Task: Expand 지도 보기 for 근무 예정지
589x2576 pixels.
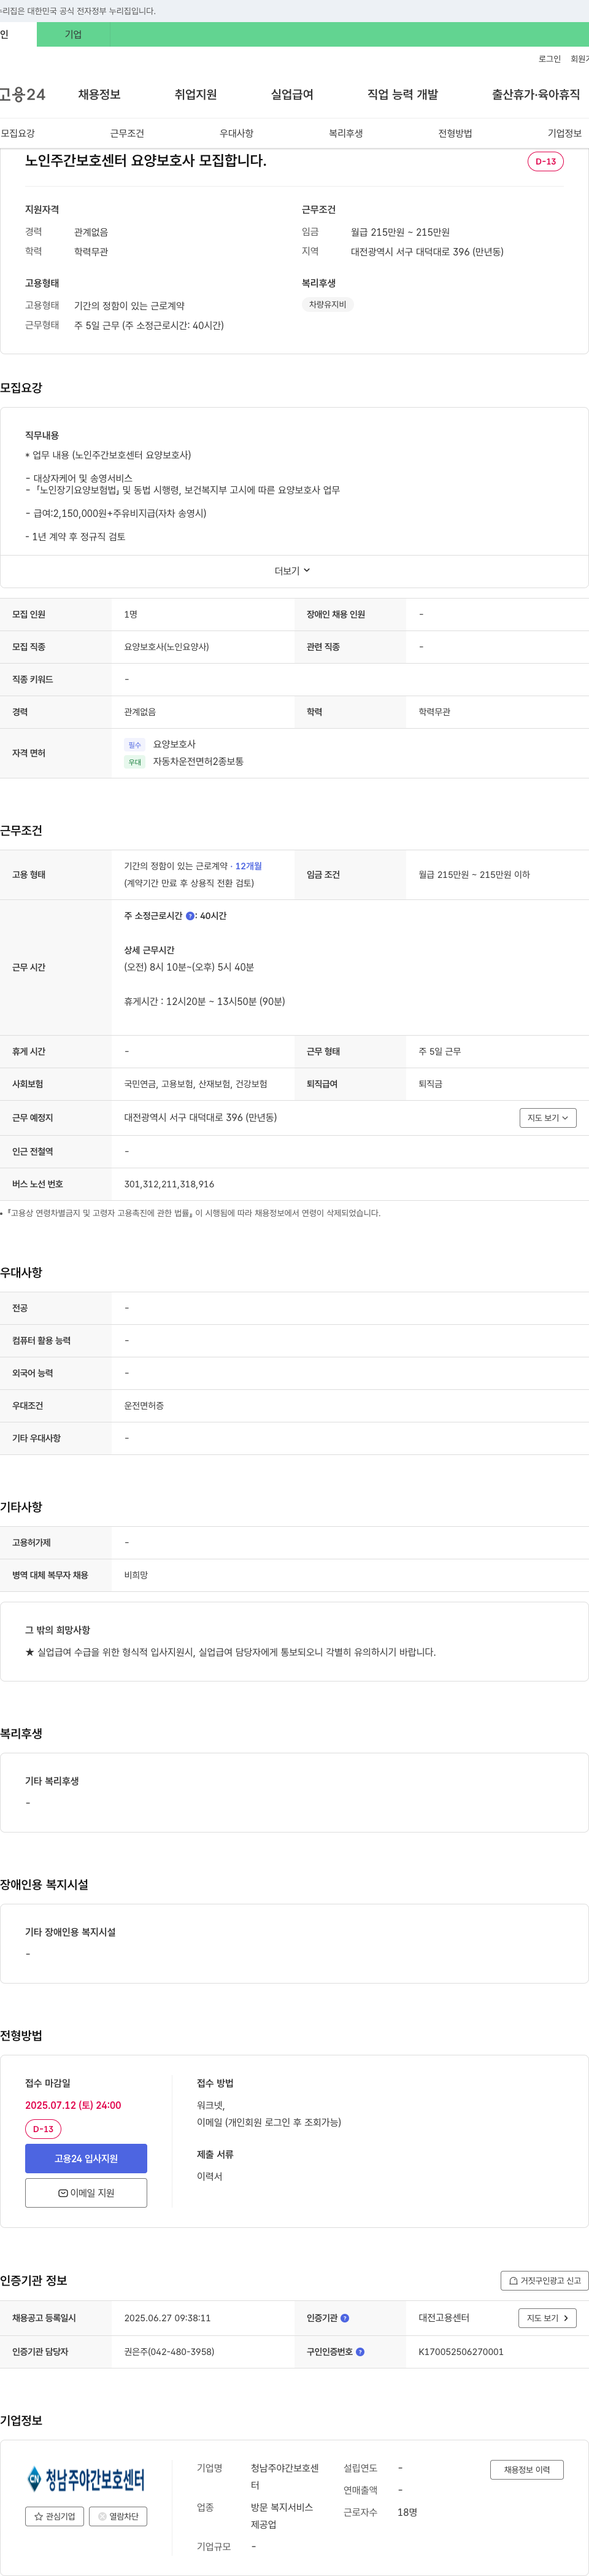Action: pyautogui.click(x=547, y=1118)
